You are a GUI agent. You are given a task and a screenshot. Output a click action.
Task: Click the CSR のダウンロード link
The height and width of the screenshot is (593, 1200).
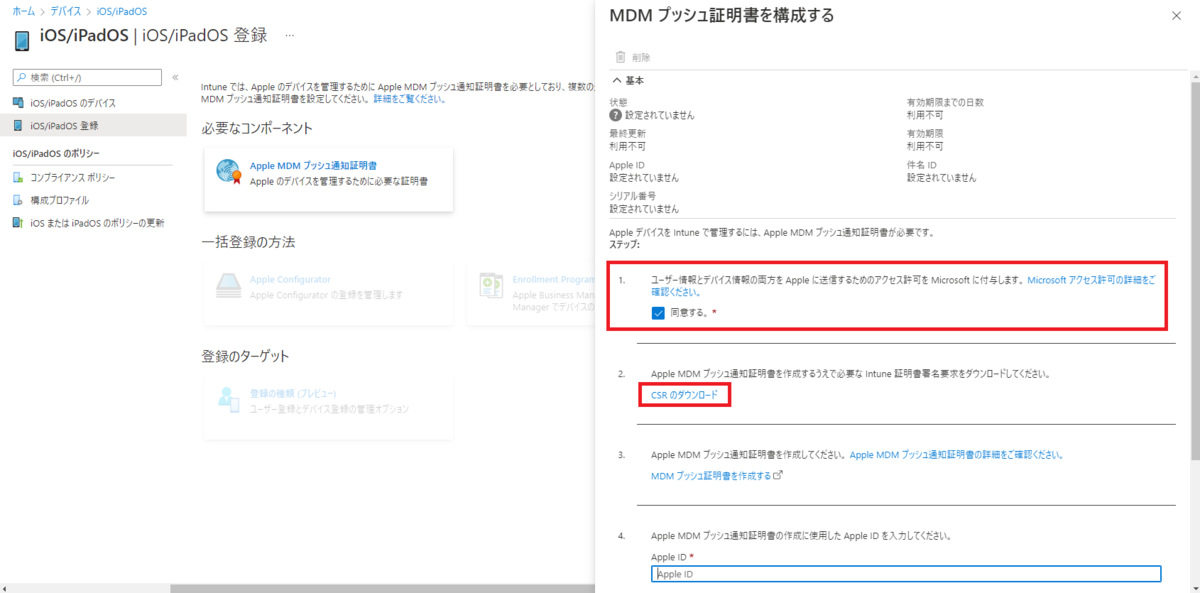pyautogui.click(x=684, y=396)
